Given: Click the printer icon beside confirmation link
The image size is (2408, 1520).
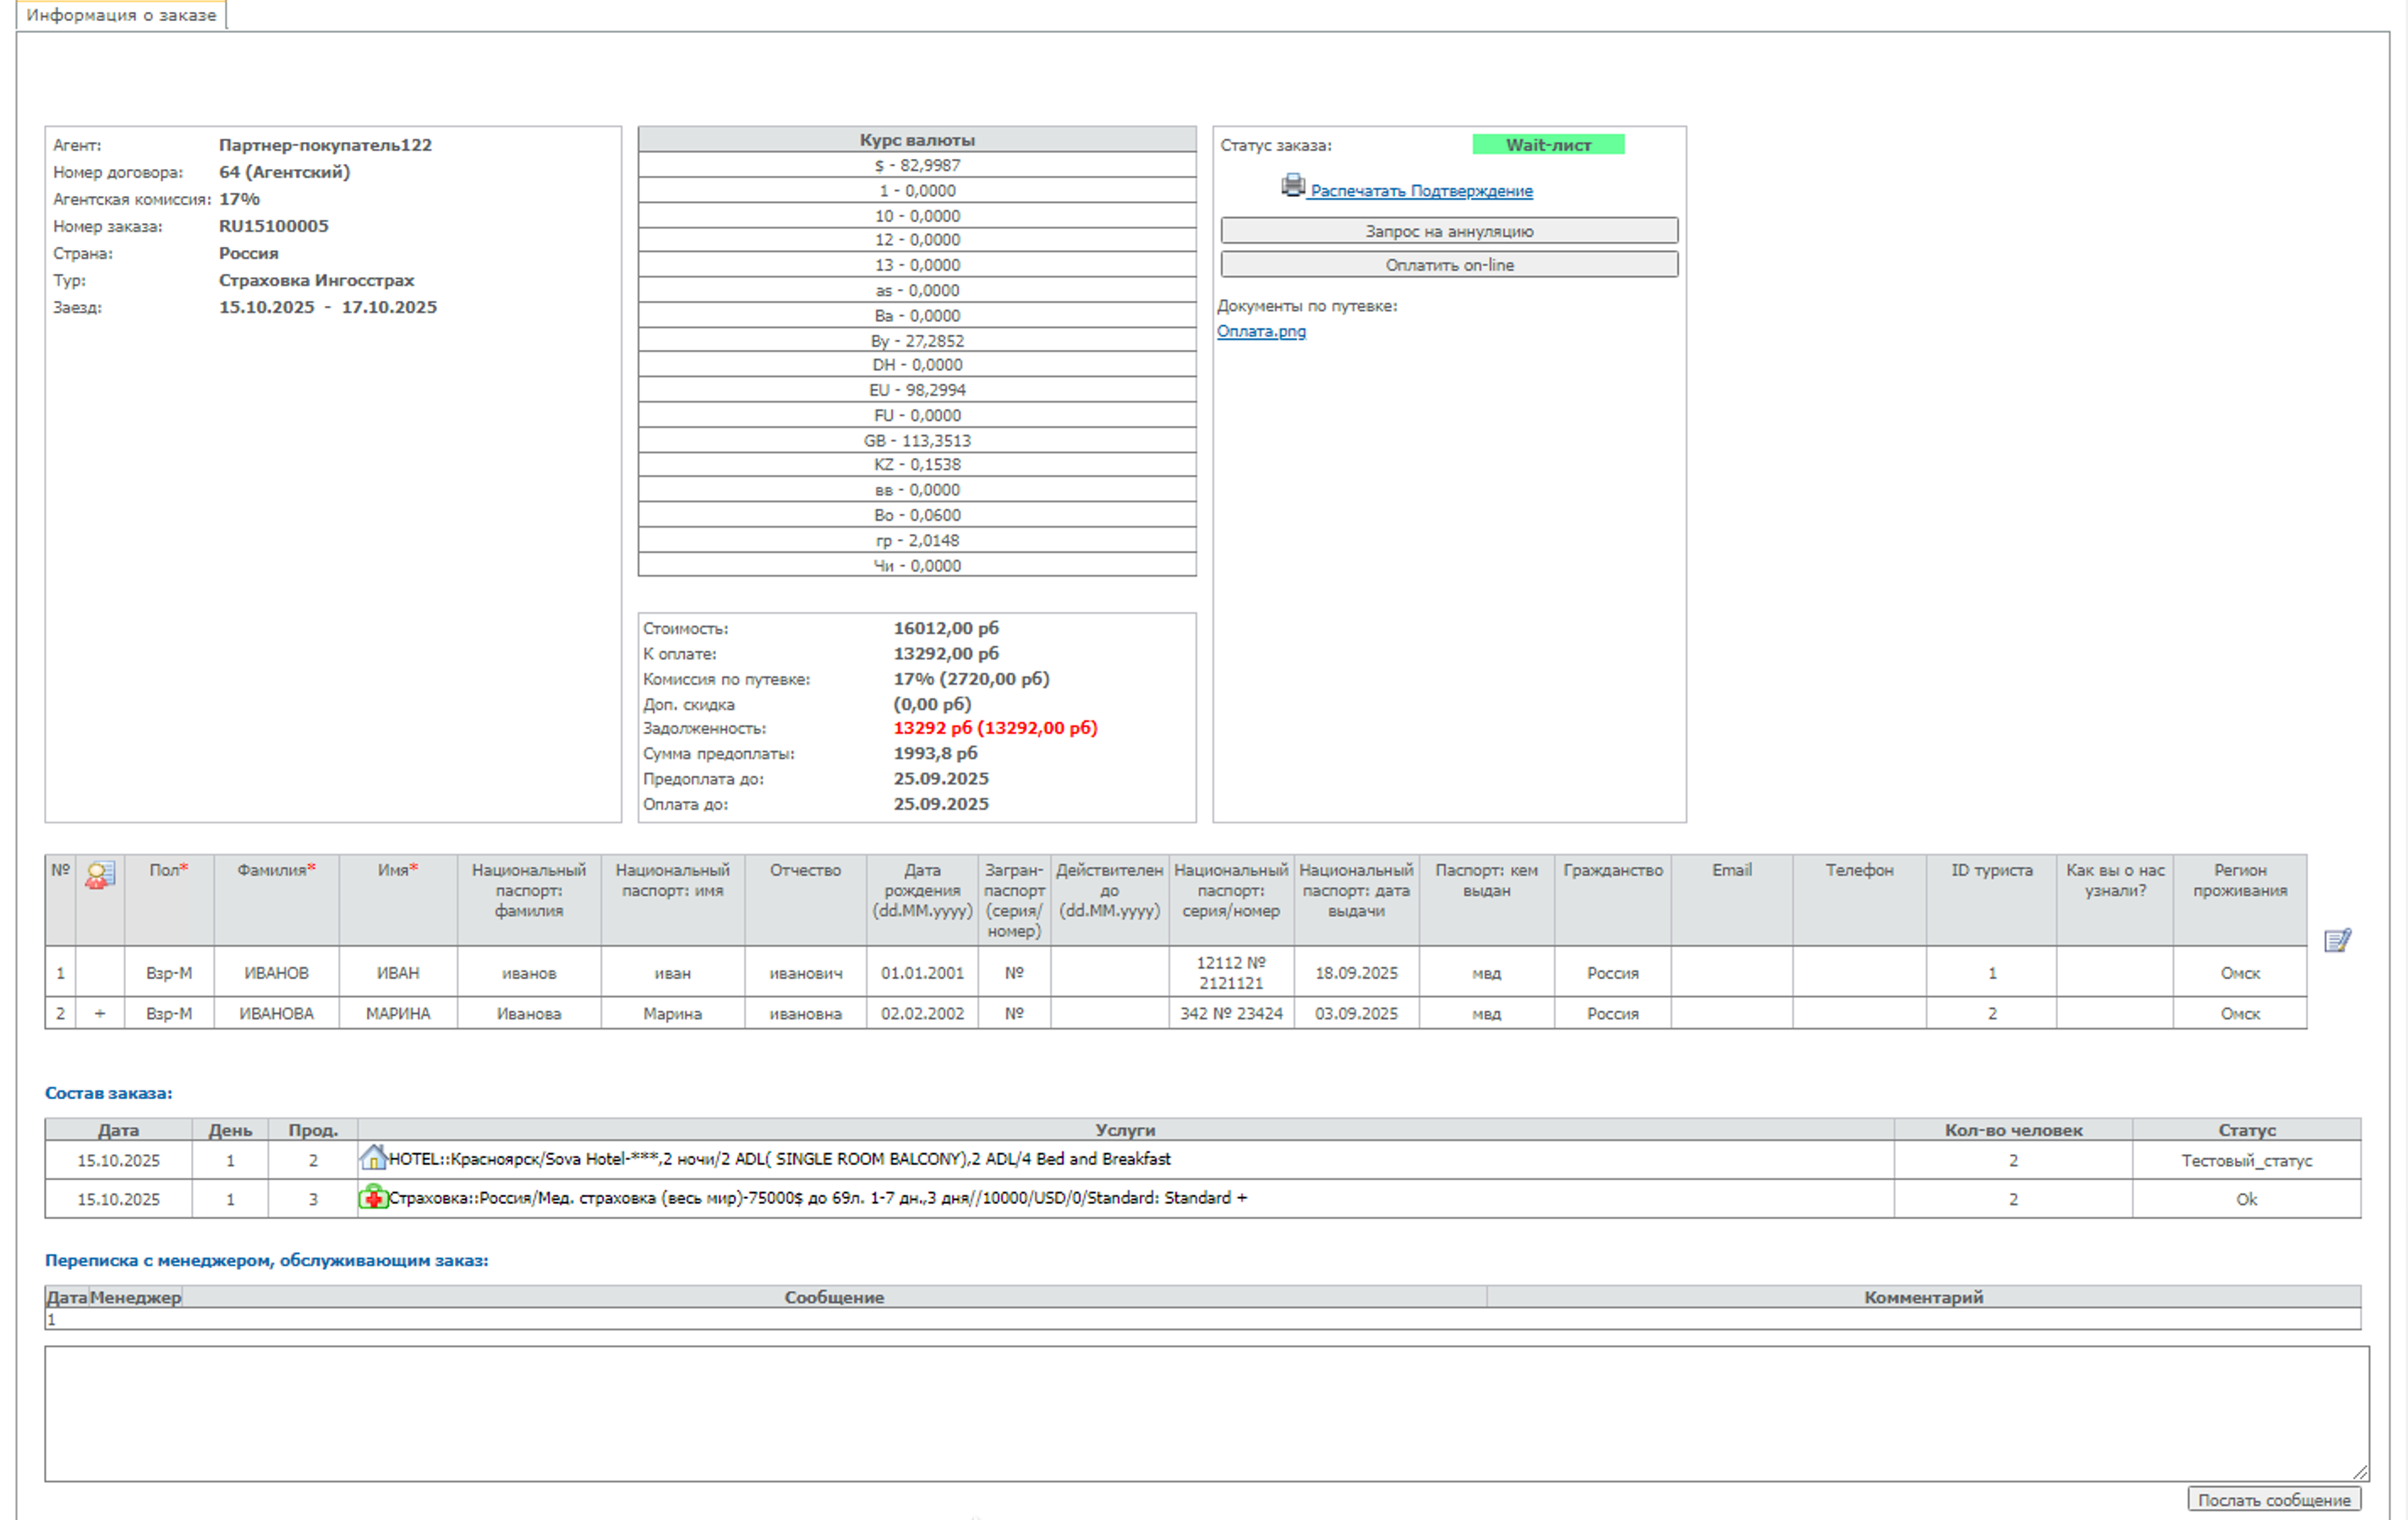Looking at the screenshot, I should (1293, 186).
